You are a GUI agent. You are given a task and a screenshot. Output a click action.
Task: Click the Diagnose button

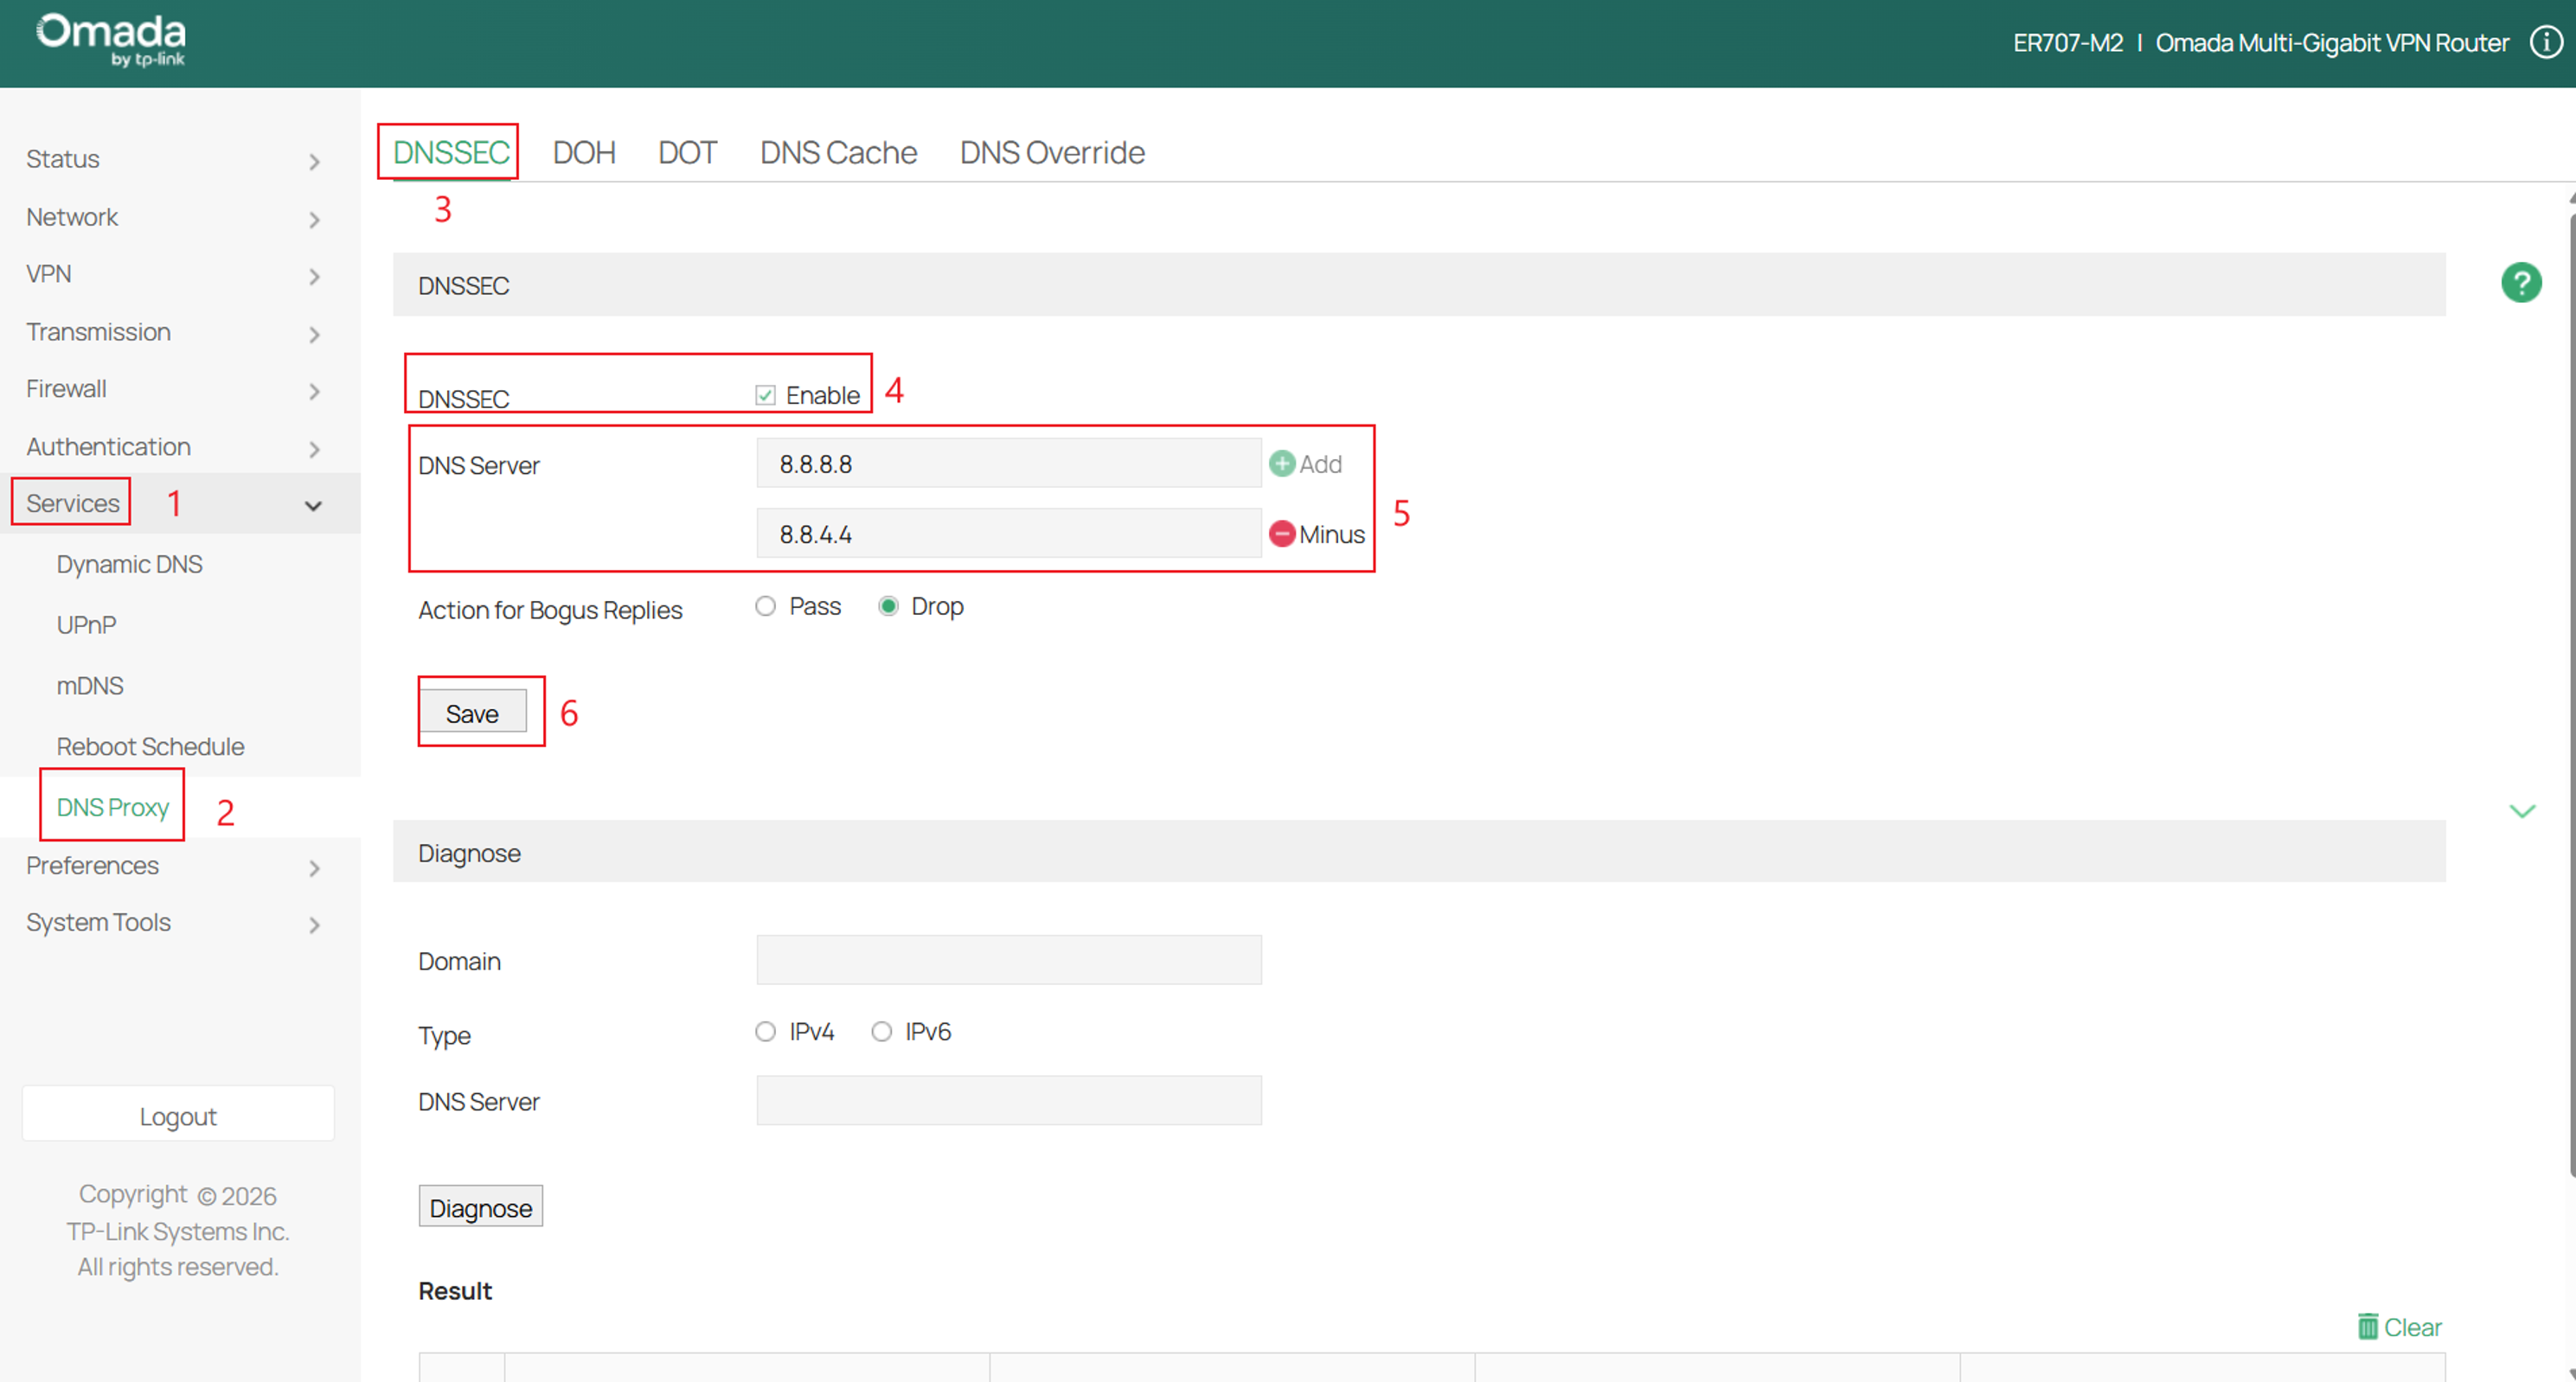[x=480, y=1207]
